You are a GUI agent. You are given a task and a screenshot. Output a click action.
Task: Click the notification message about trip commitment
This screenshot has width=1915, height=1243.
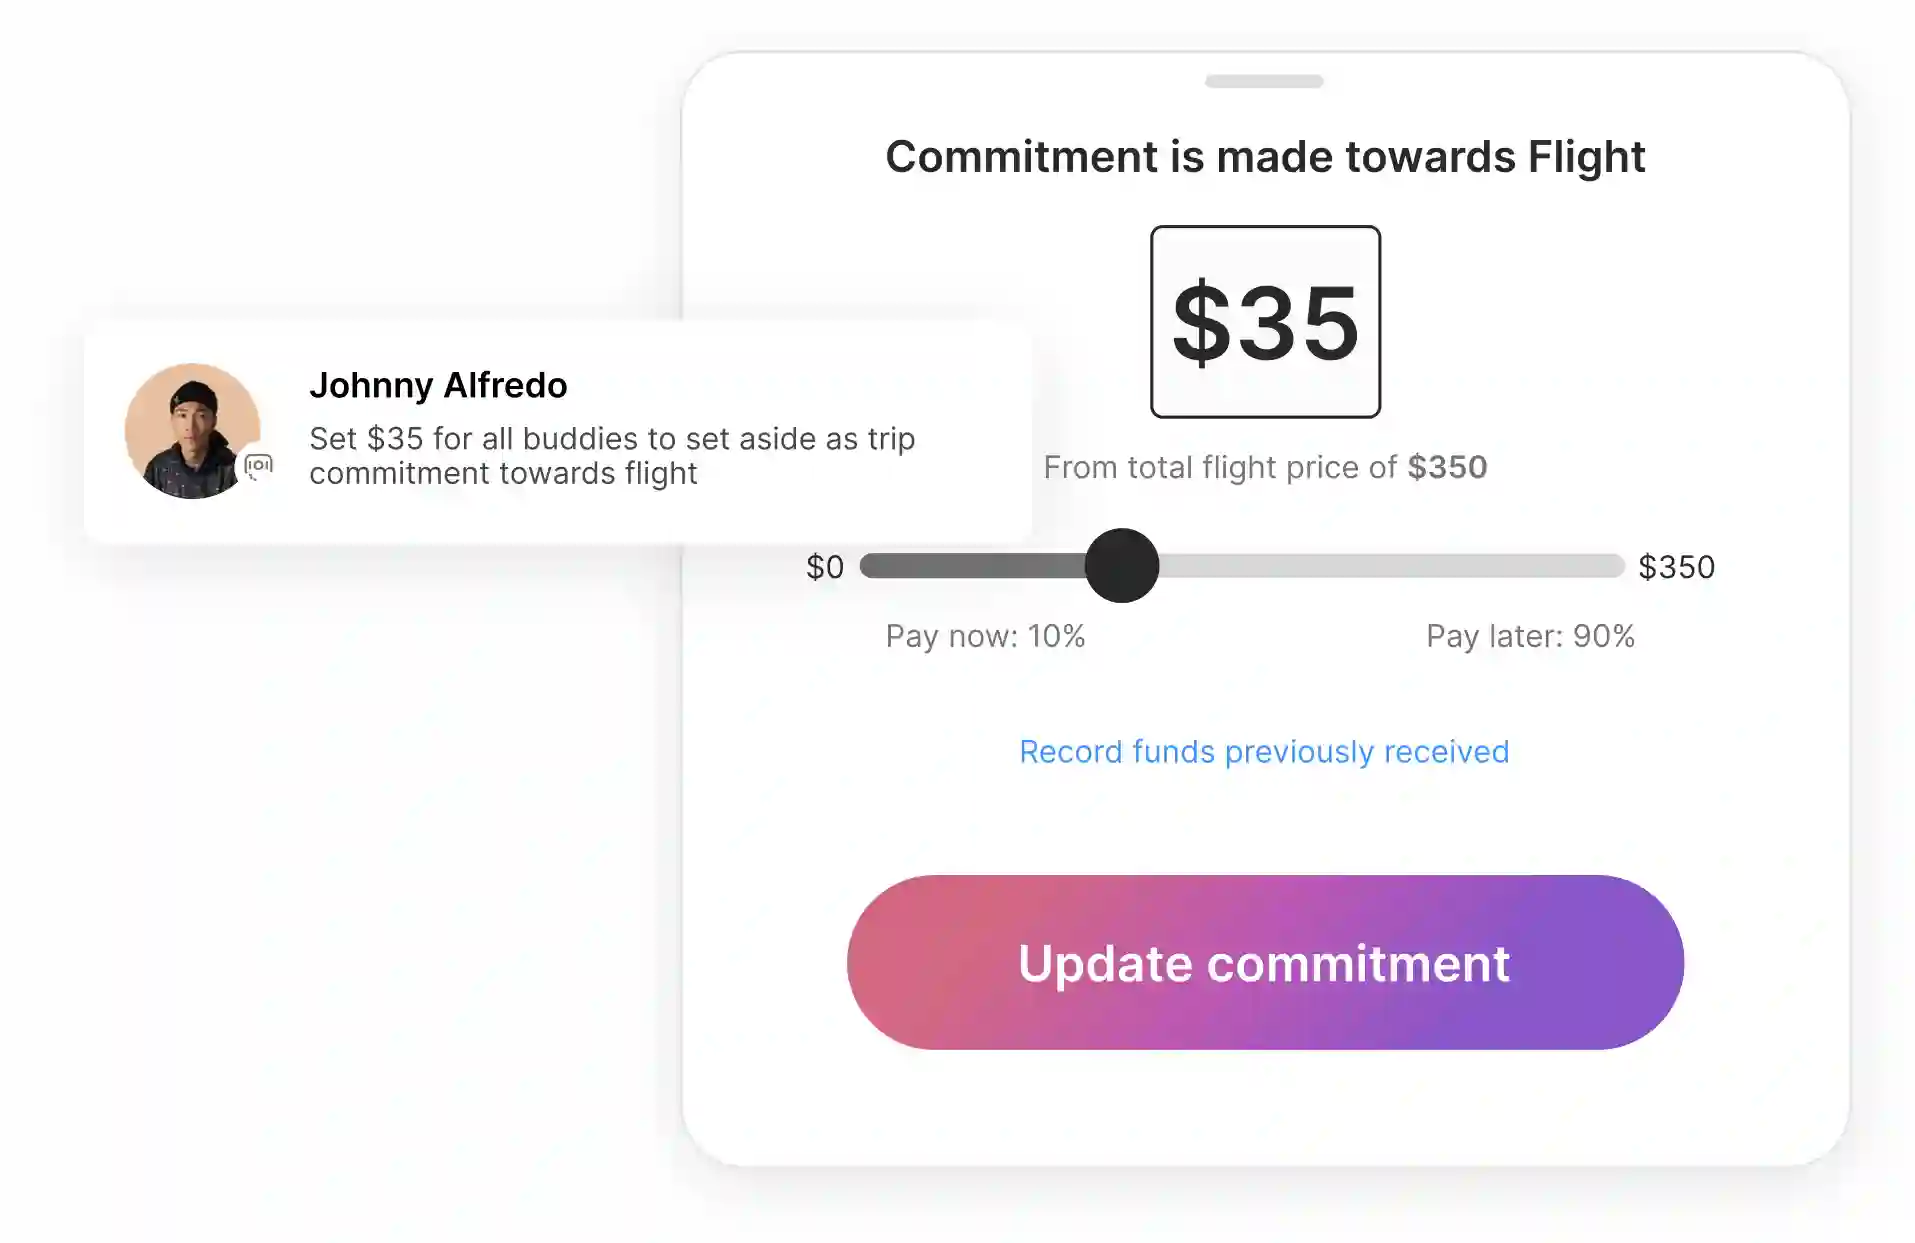[611, 456]
